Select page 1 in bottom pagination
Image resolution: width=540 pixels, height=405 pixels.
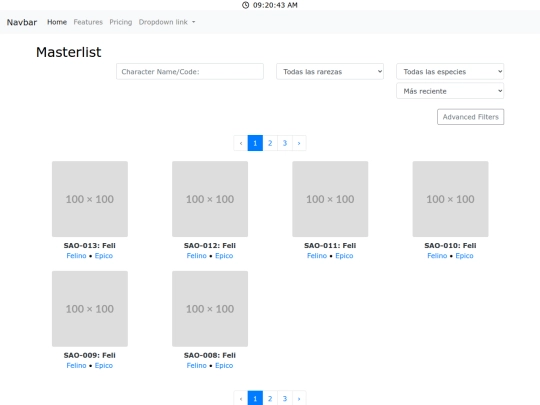click(x=255, y=398)
